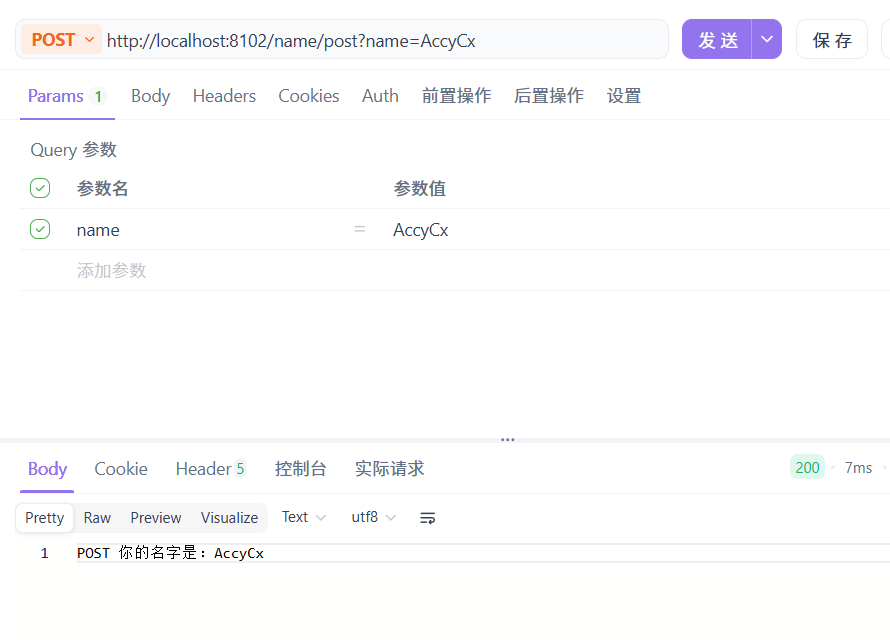Viewport: 890px width, 640px height.
Task: Open the Auth tab
Action: coord(380,95)
